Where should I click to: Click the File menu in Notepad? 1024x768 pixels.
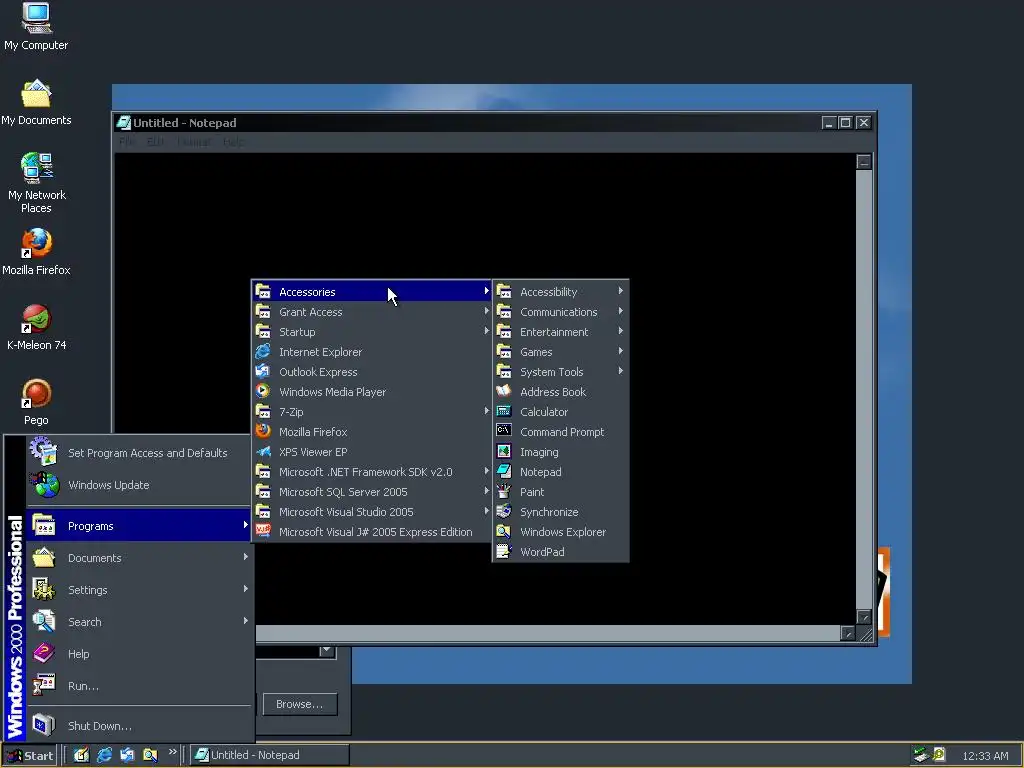point(127,142)
